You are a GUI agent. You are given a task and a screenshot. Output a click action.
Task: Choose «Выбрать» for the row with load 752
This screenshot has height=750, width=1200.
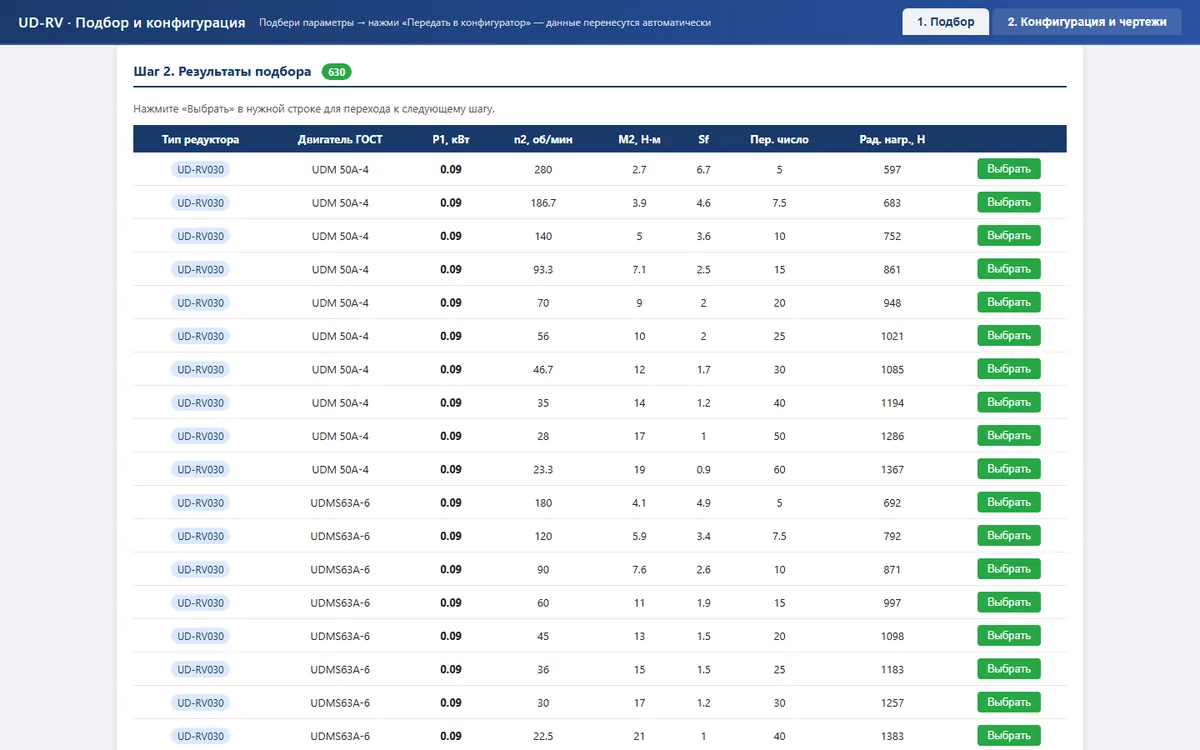(x=1009, y=236)
